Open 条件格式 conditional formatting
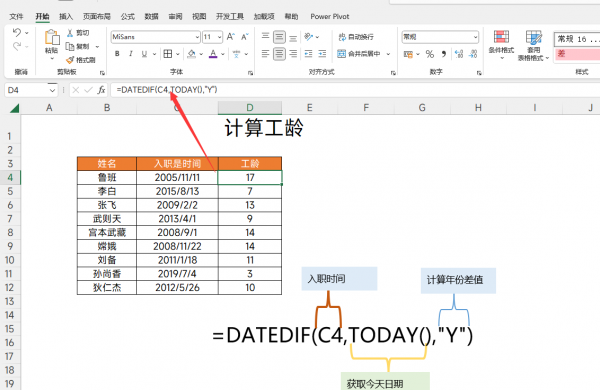The width and height of the screenshot is (600, 390). pyautogui.click(x=501, y=45)
